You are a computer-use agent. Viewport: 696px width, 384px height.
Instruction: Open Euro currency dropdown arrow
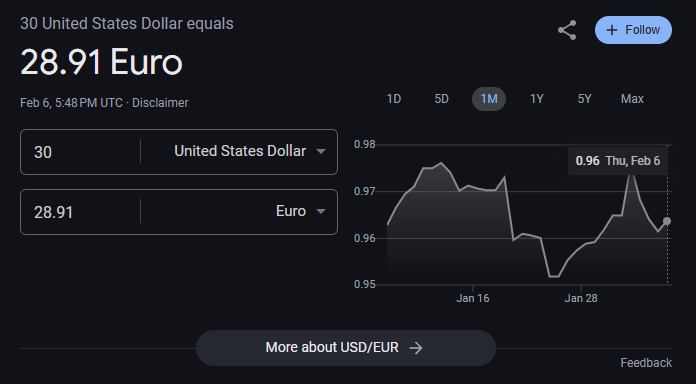[320, 211]
